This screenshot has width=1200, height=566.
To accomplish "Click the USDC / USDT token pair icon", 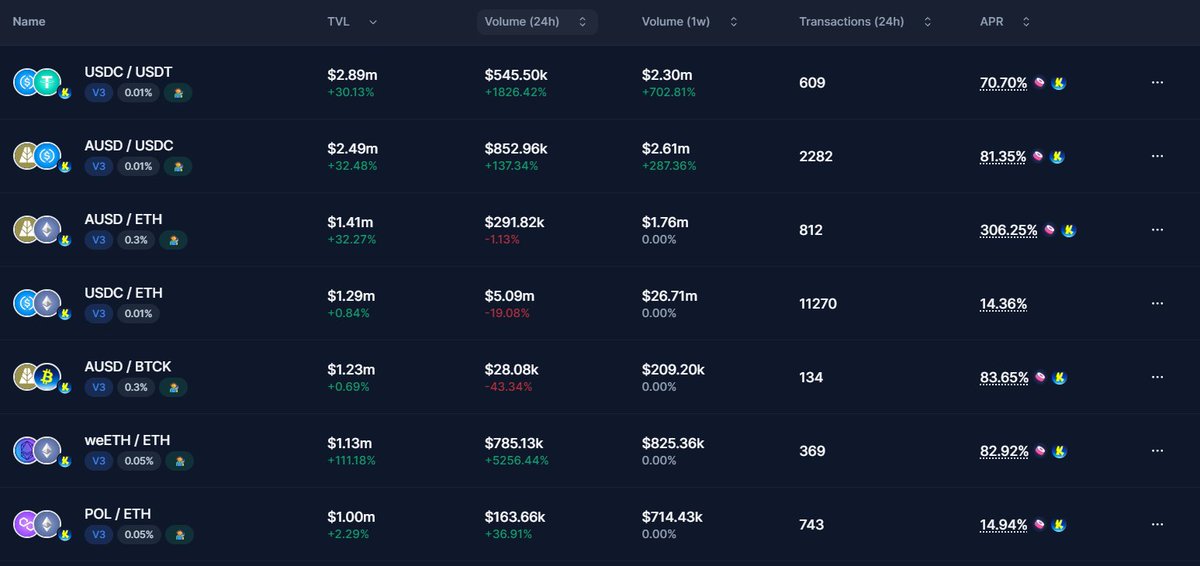I will tap(40, 83).
